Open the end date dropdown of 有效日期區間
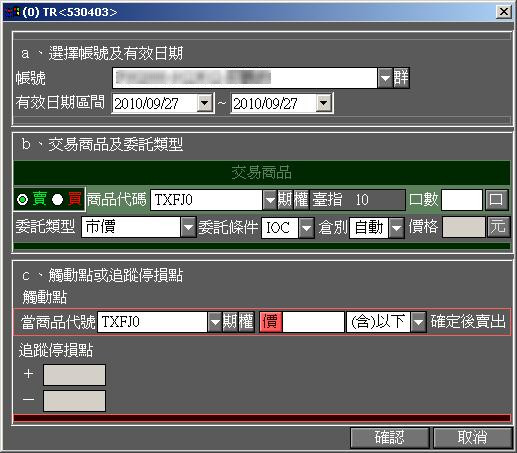This screenshot has height=453, width=517. (324, 103)
